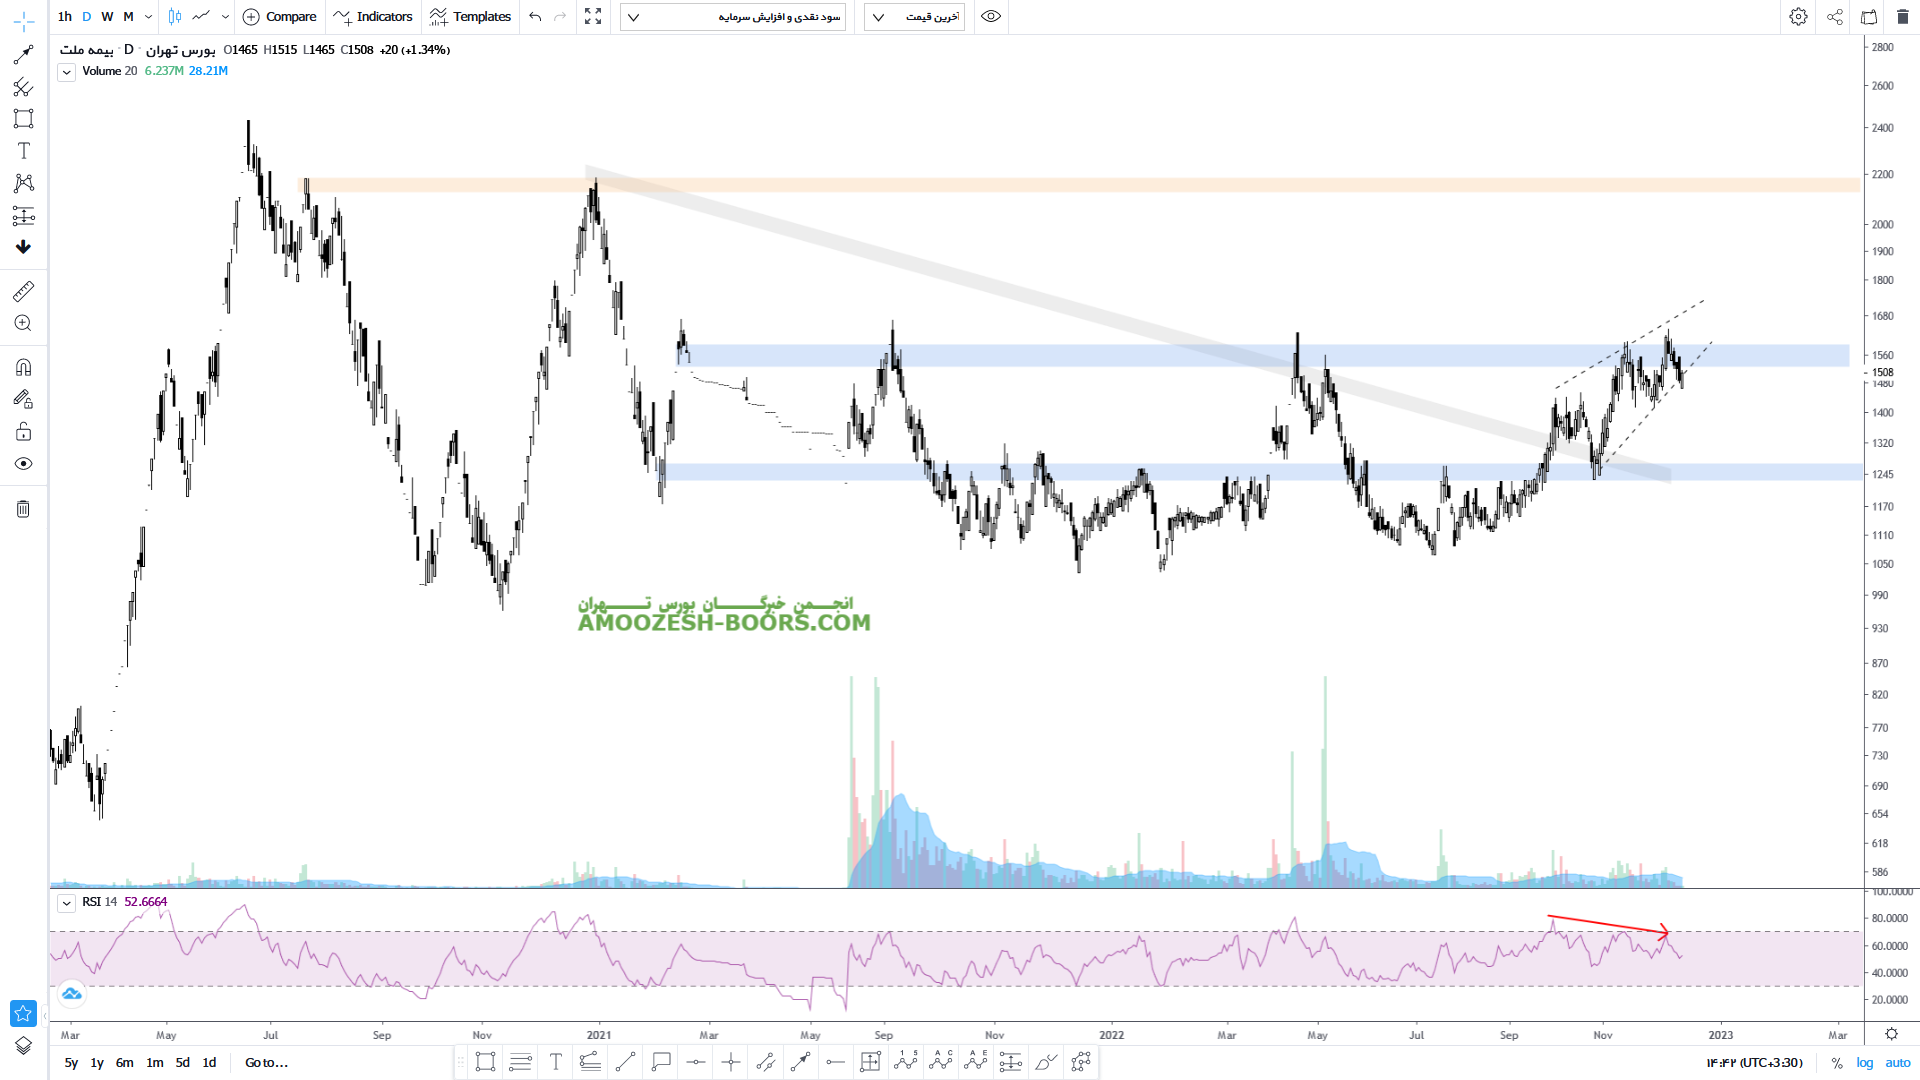Select the ruler measure tool
Viewport: 1920px width, 1080px height.
coord(24,291)
